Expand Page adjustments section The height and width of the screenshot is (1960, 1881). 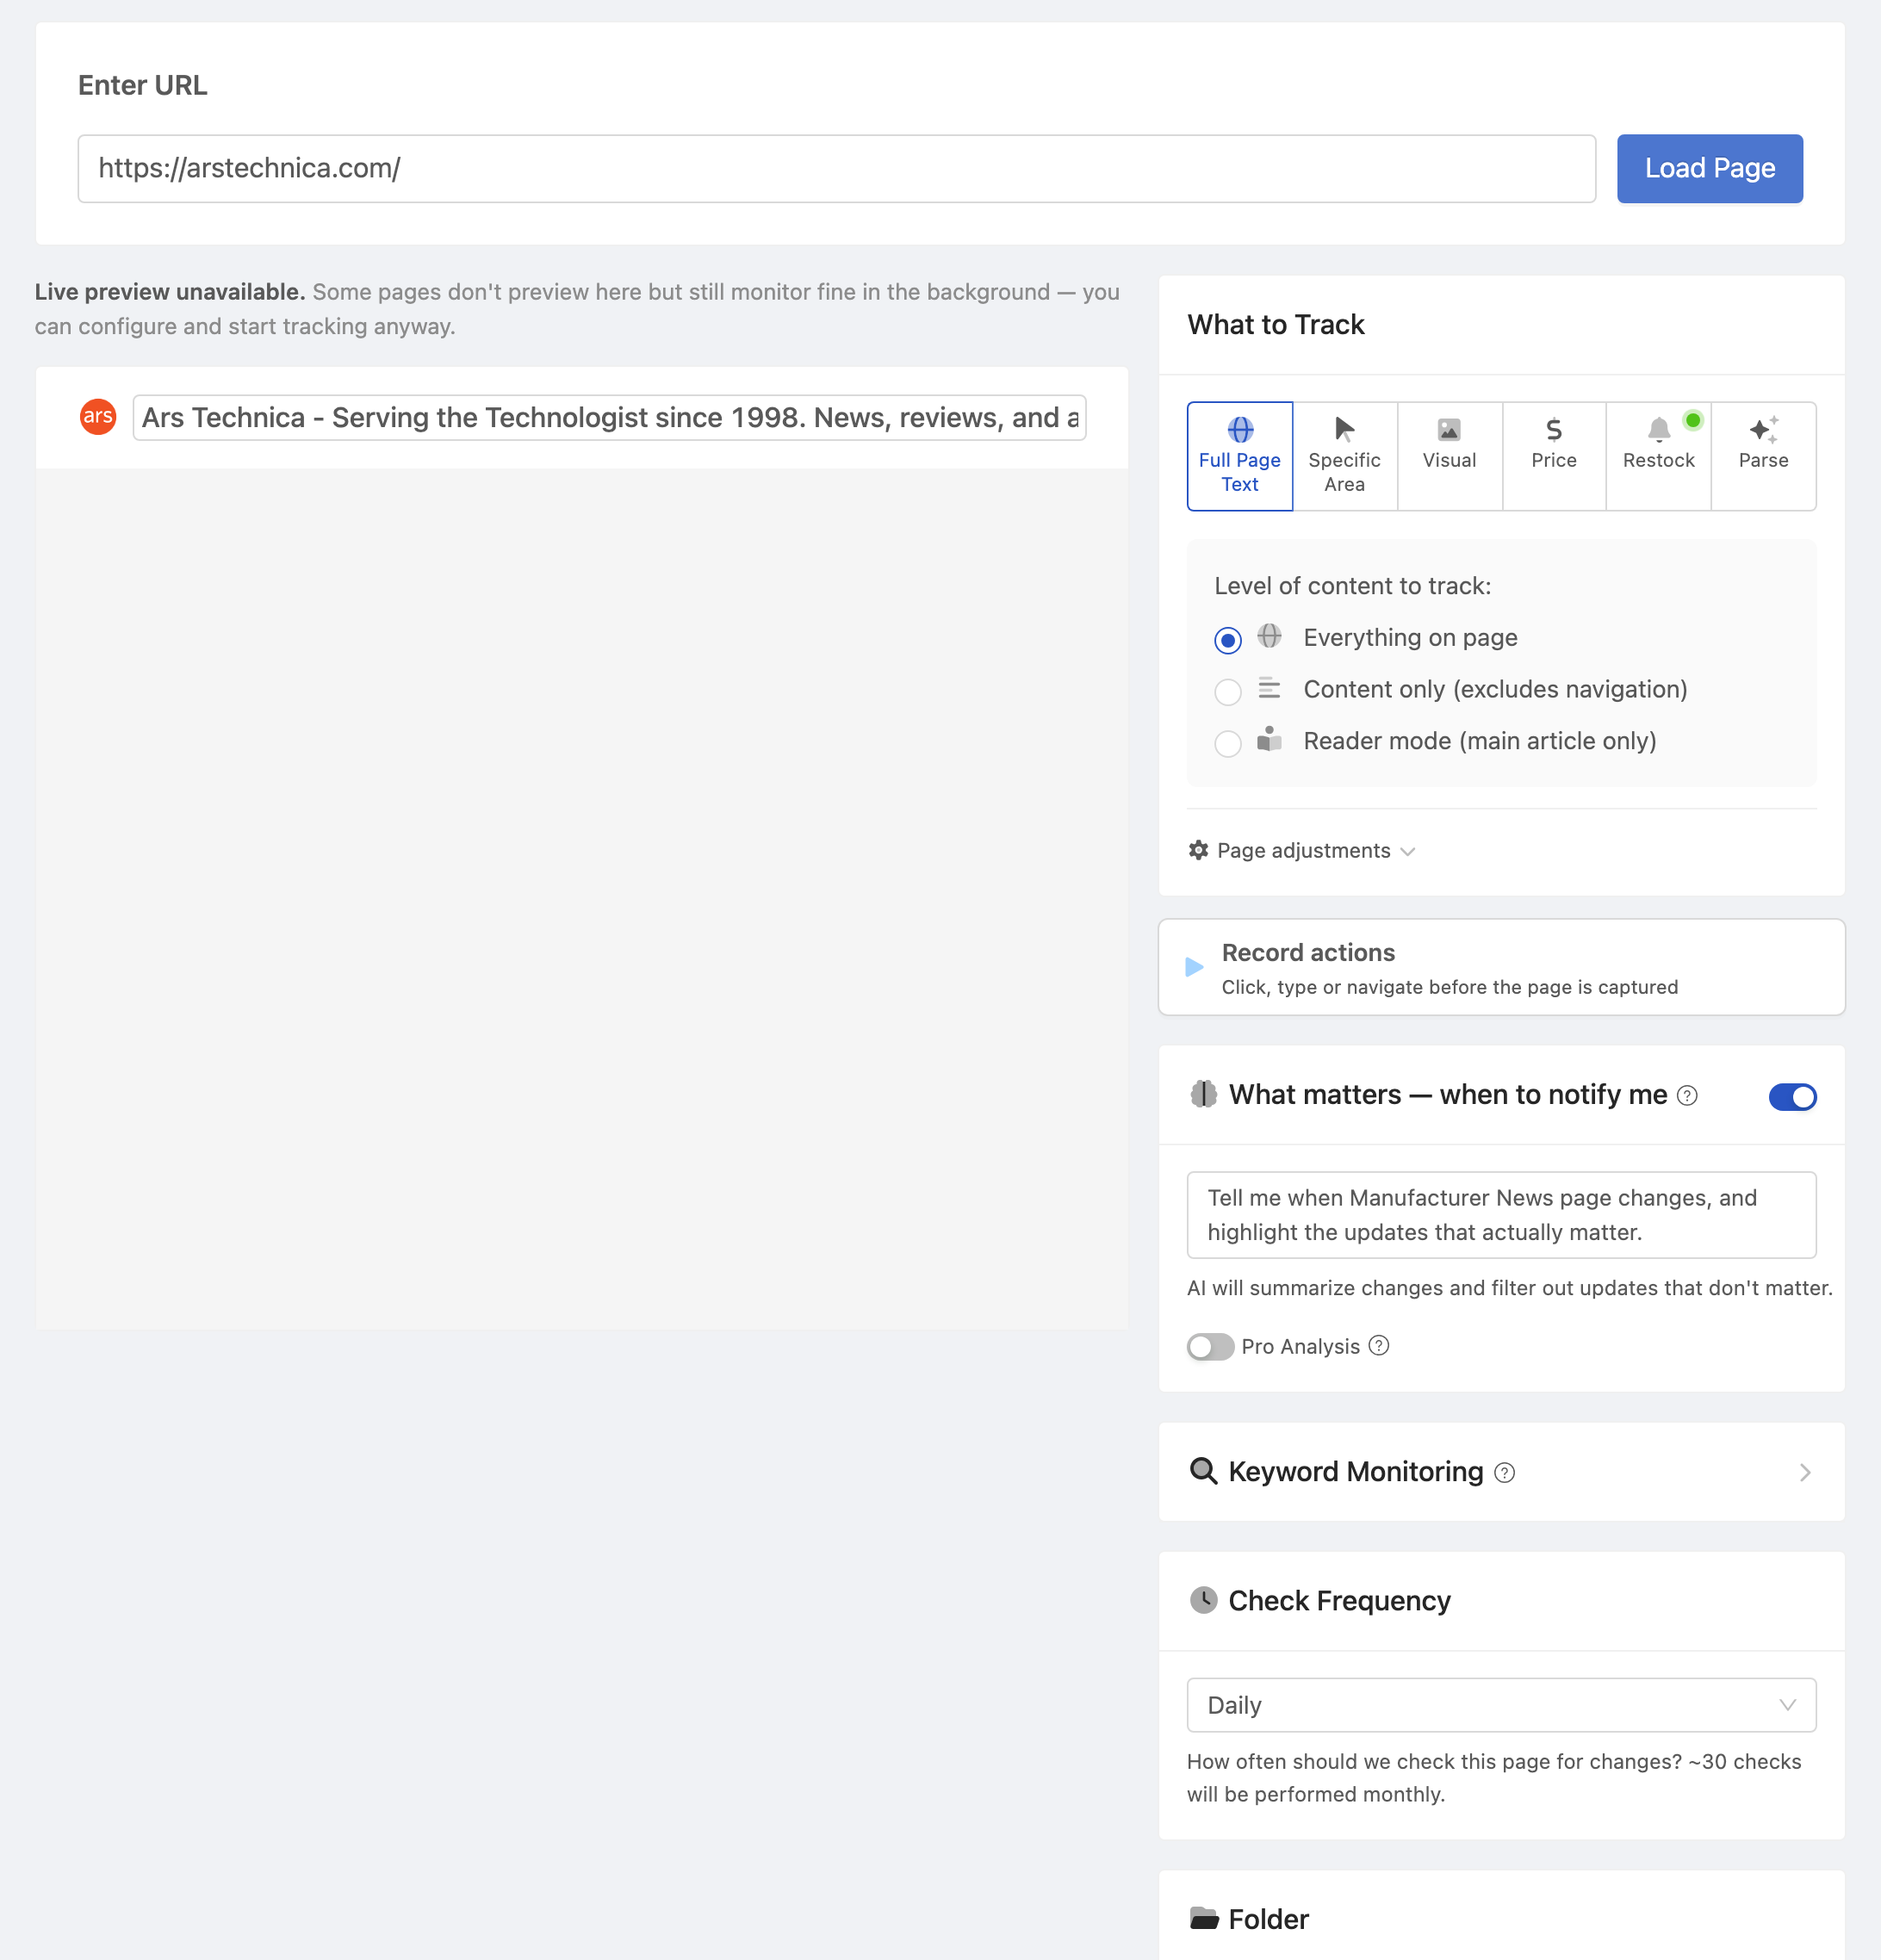point(1301,850)
